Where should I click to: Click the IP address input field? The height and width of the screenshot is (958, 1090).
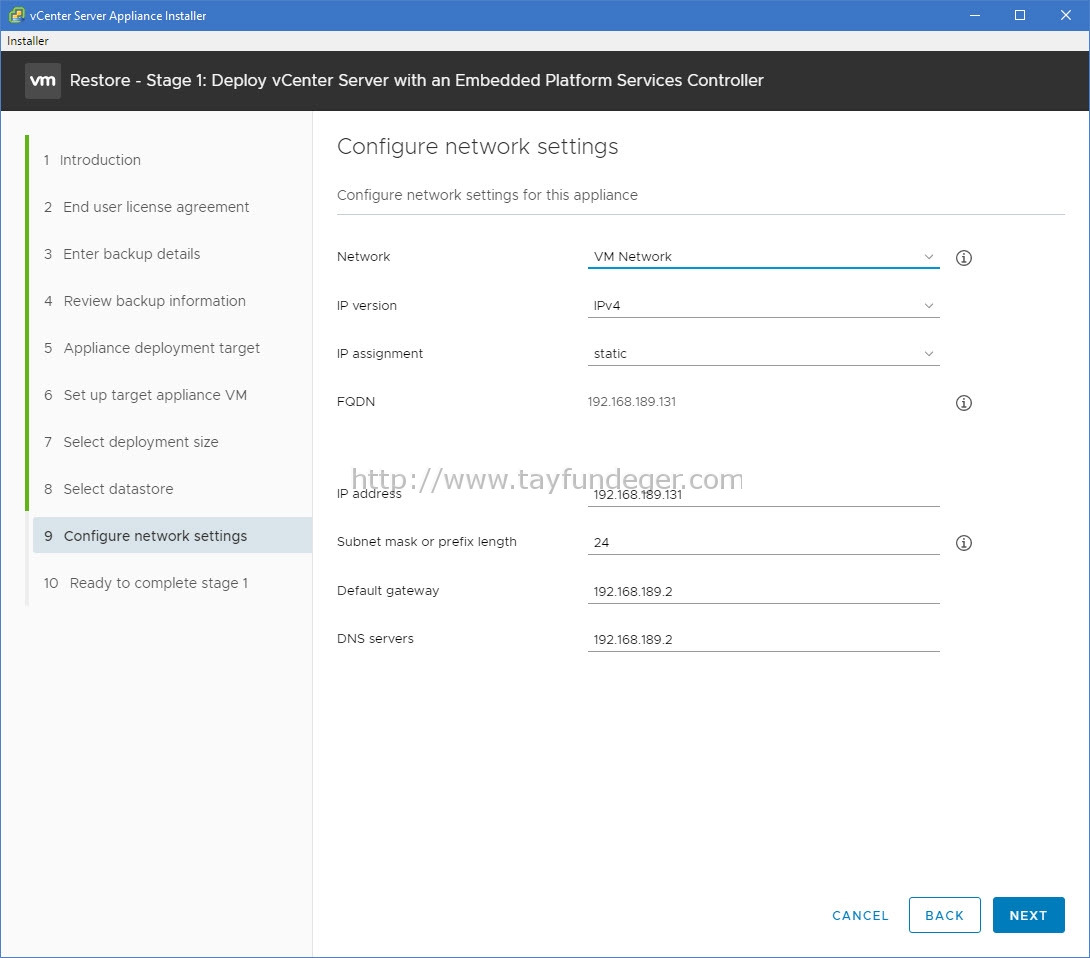pos(763,494)
